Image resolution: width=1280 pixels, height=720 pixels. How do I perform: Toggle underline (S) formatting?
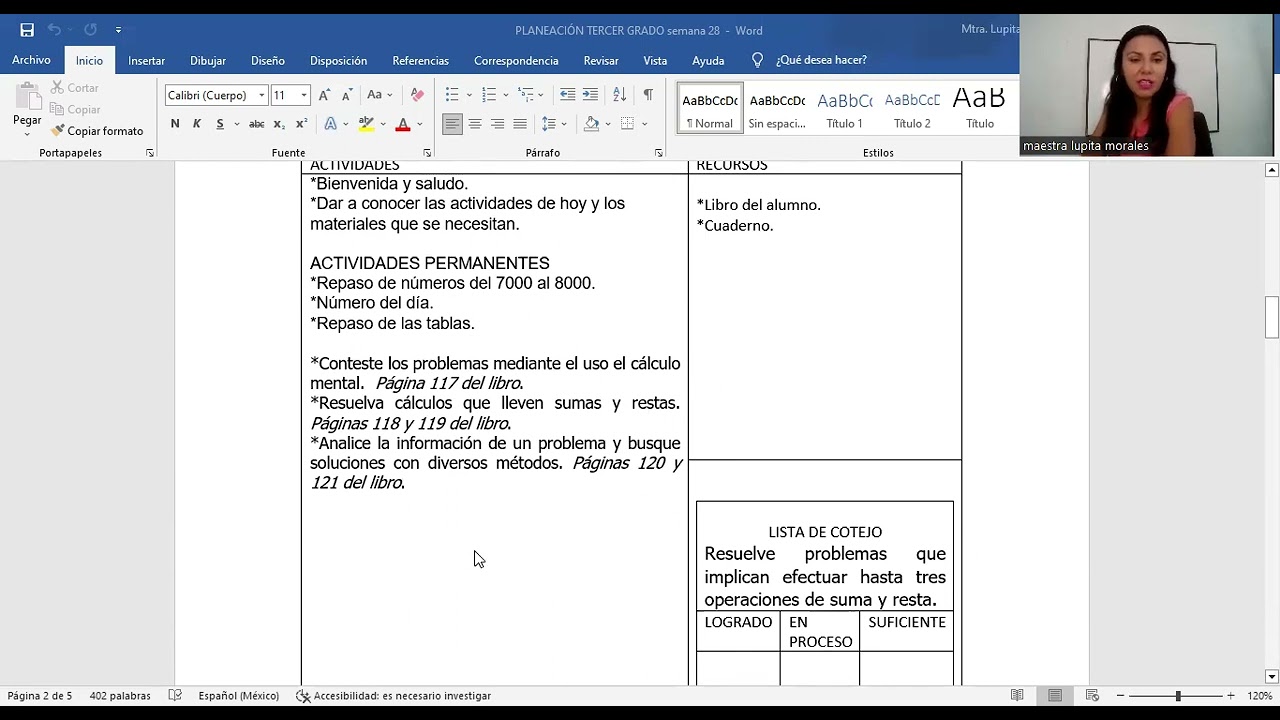[220, 124]
